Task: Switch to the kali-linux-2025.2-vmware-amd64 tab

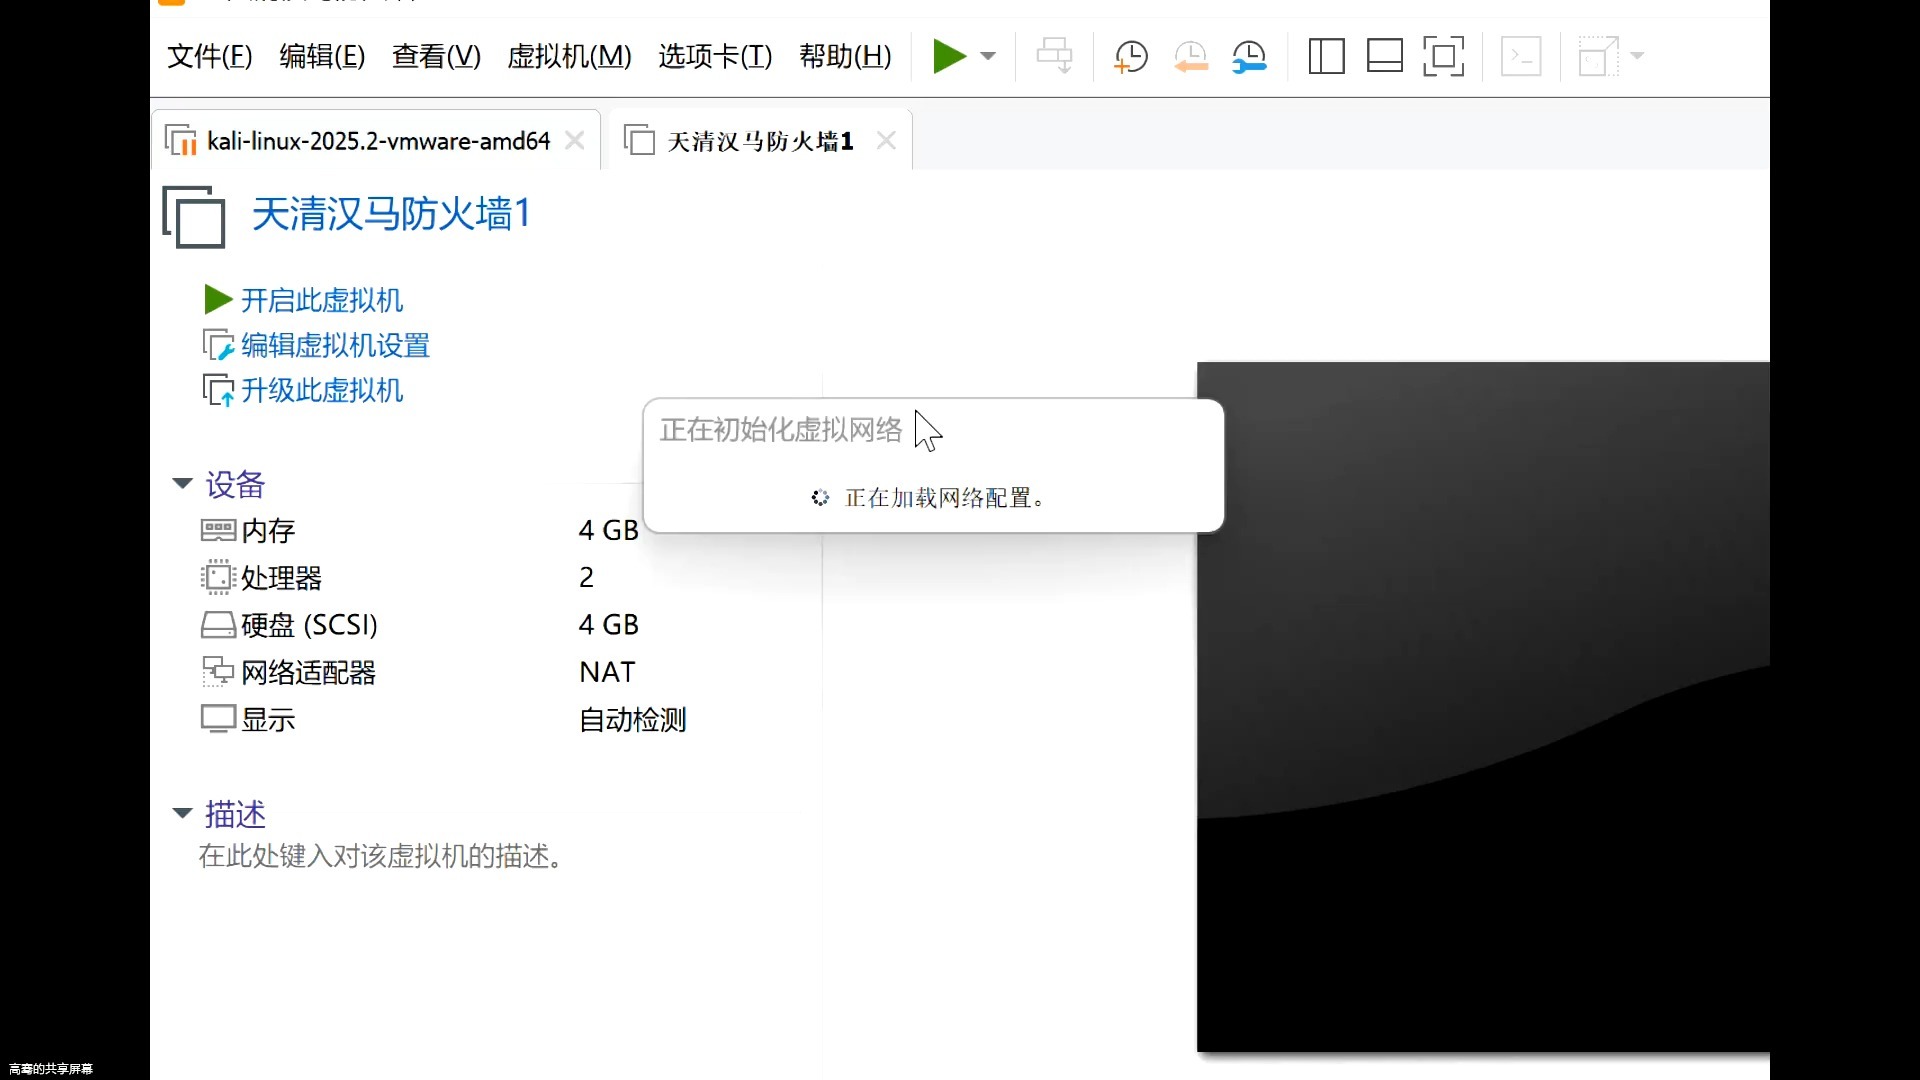Action: coord(378,141)
